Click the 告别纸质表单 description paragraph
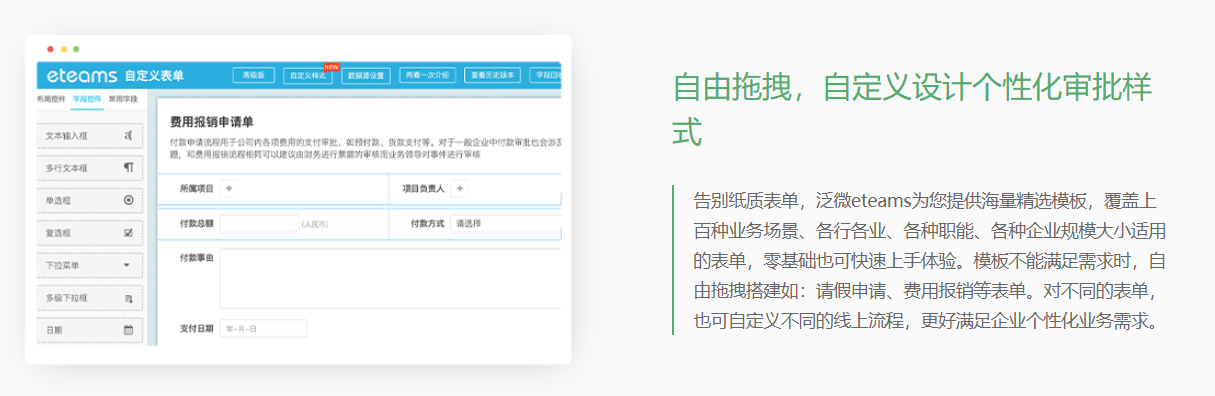The image size is (1215, 396). (x=930, y=261)
